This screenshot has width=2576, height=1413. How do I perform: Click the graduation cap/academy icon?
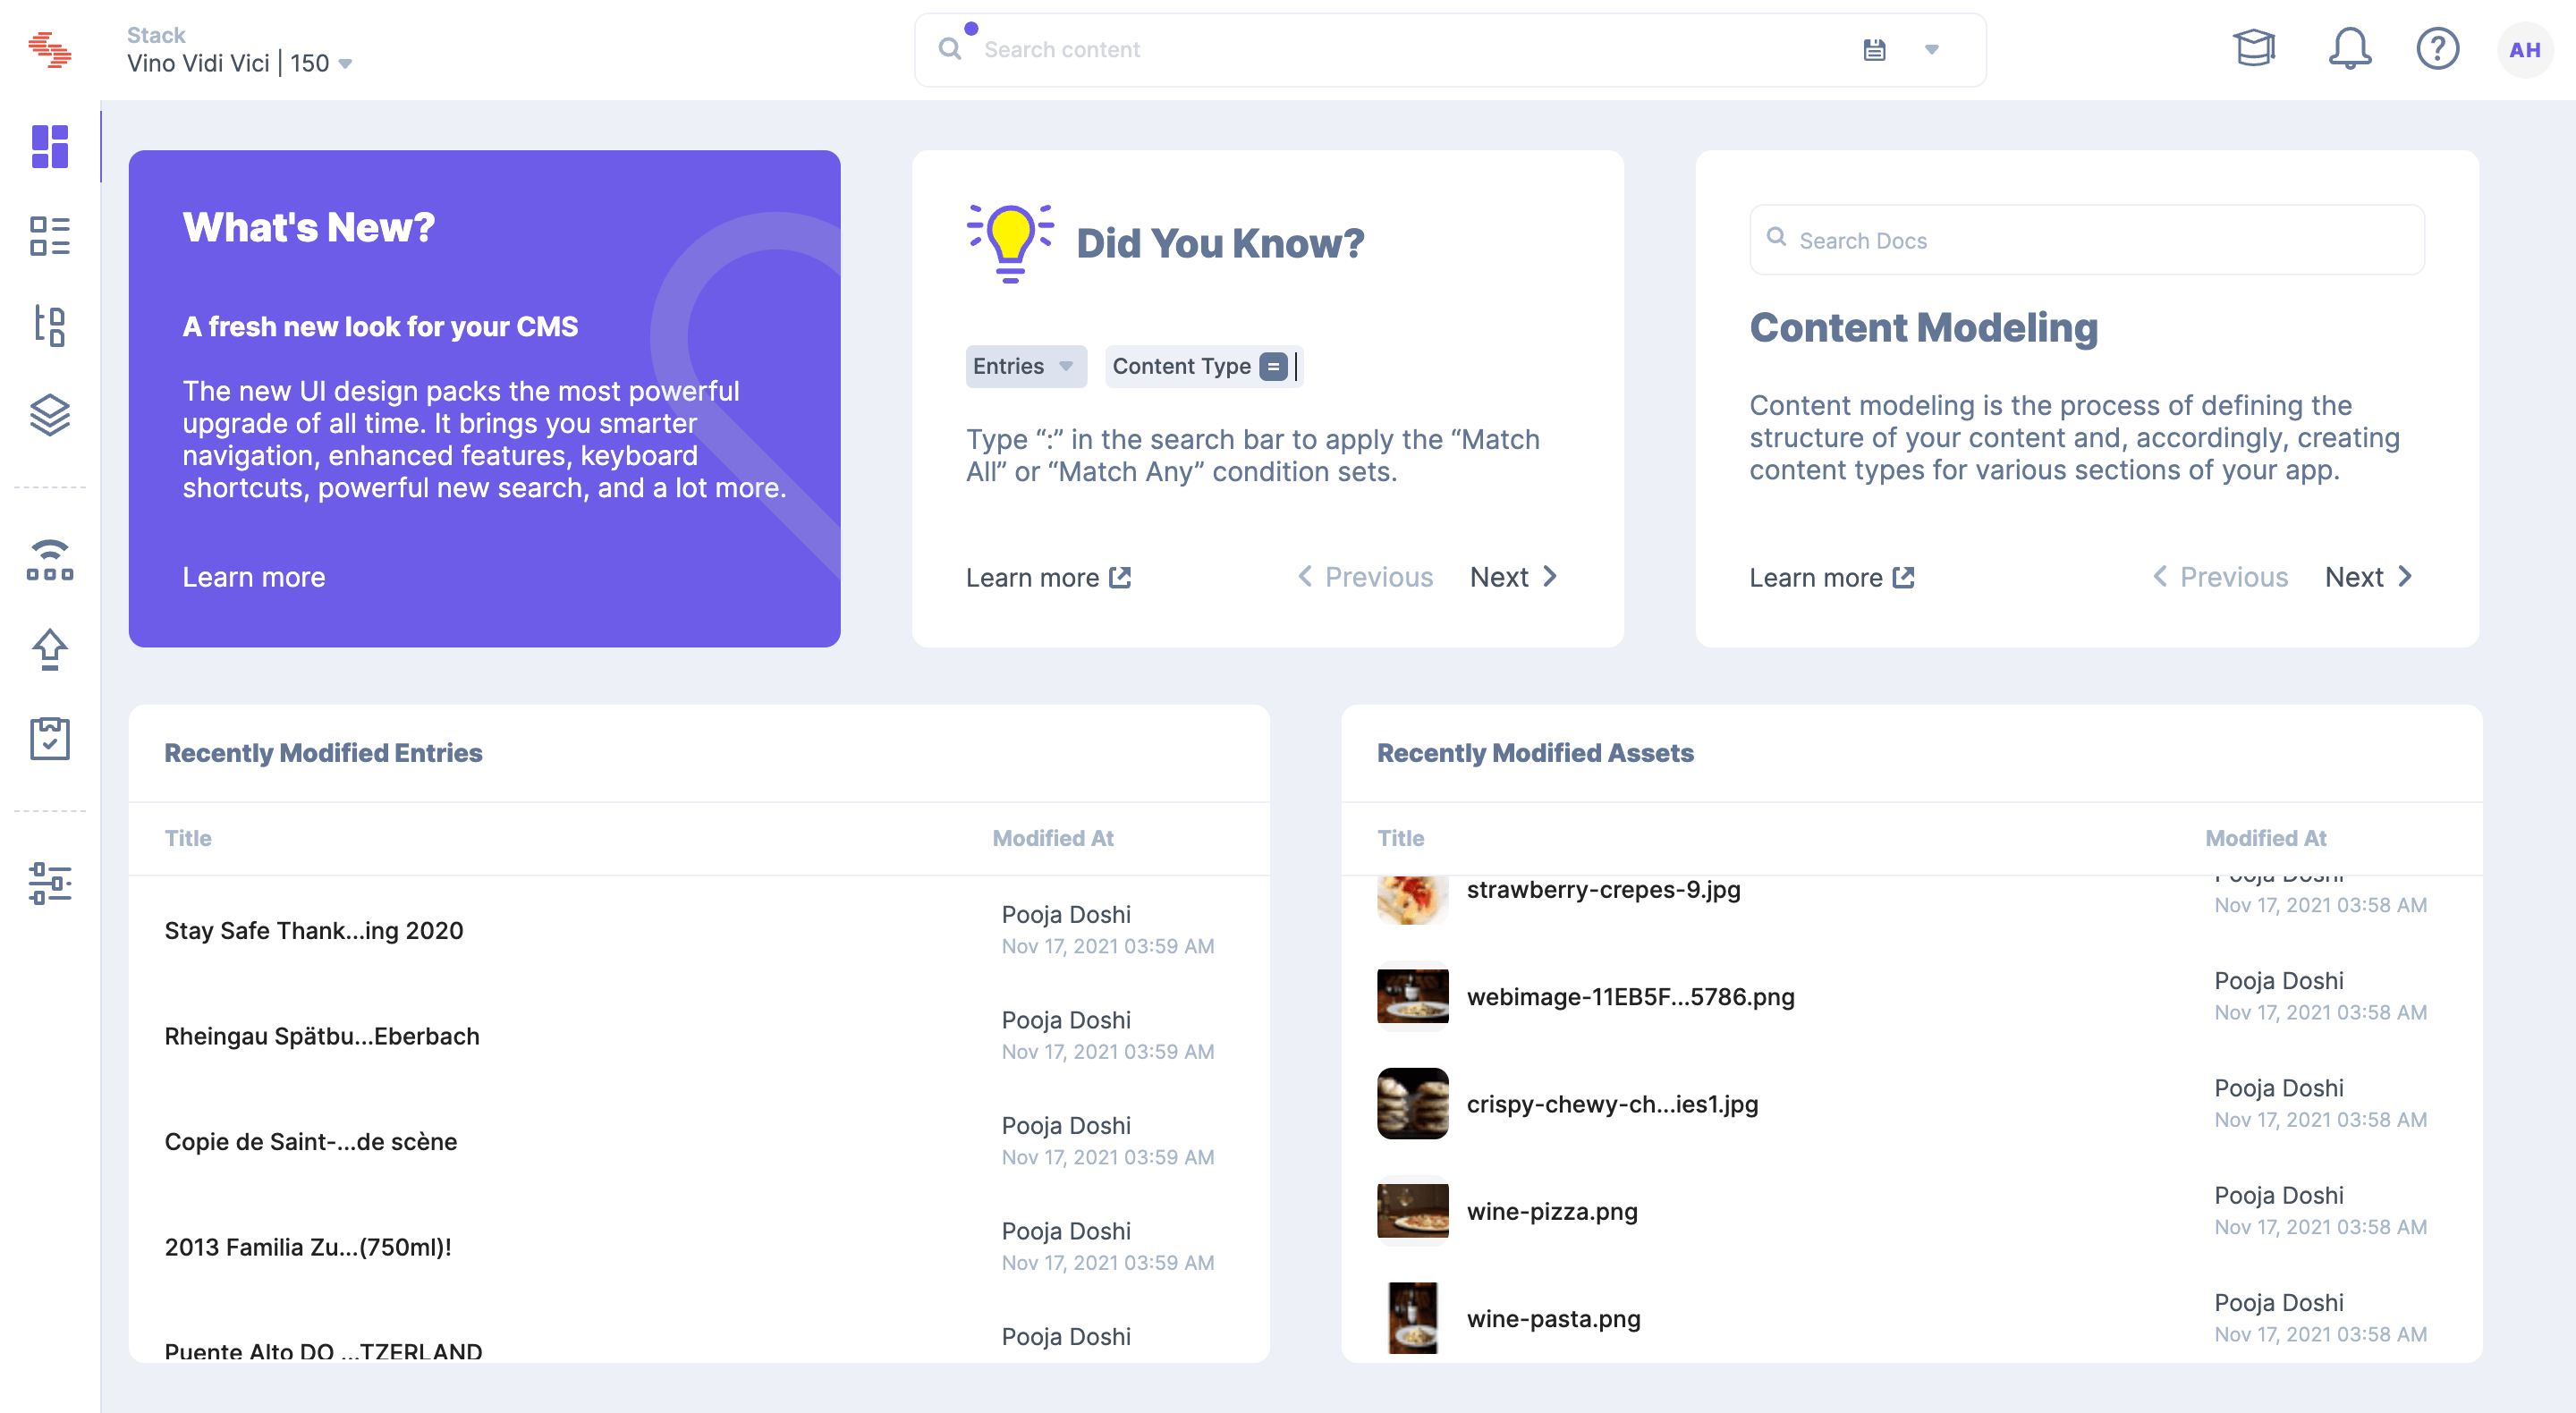[2256, 48]
